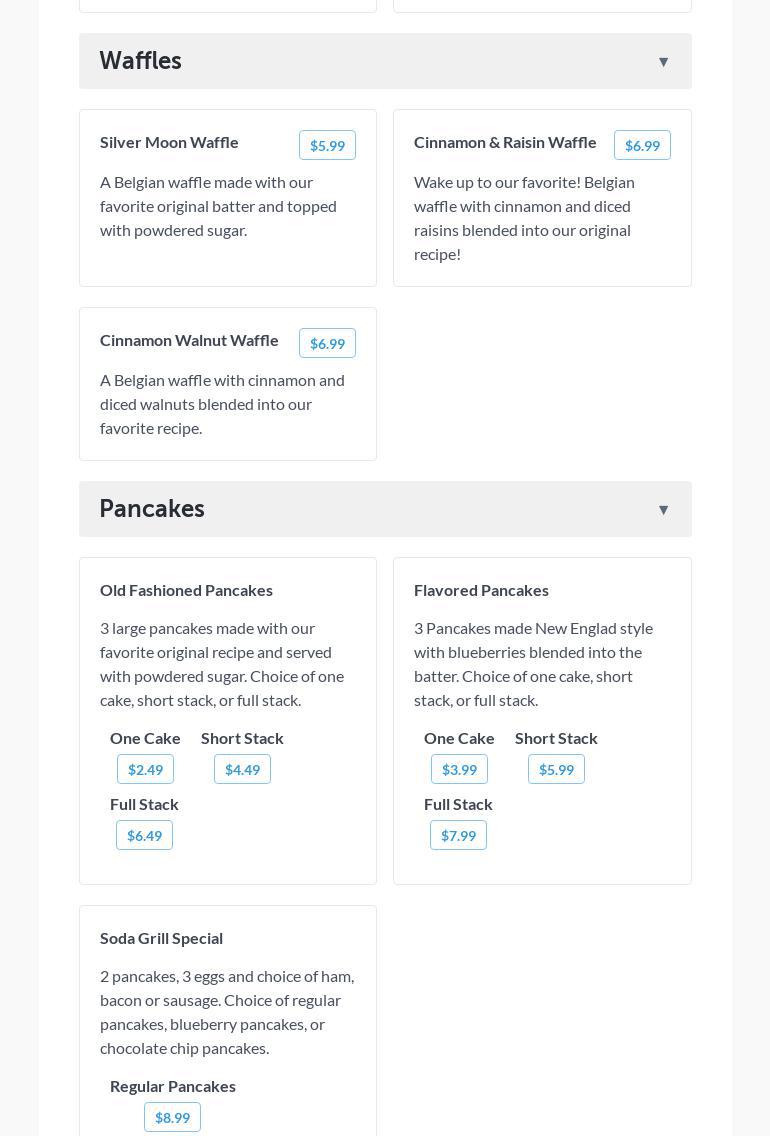This screenshot has height=1136, width=770.
Task: Choose Flavored Pancakes Short Stack $5.99
Action: [x=556, y=770]
